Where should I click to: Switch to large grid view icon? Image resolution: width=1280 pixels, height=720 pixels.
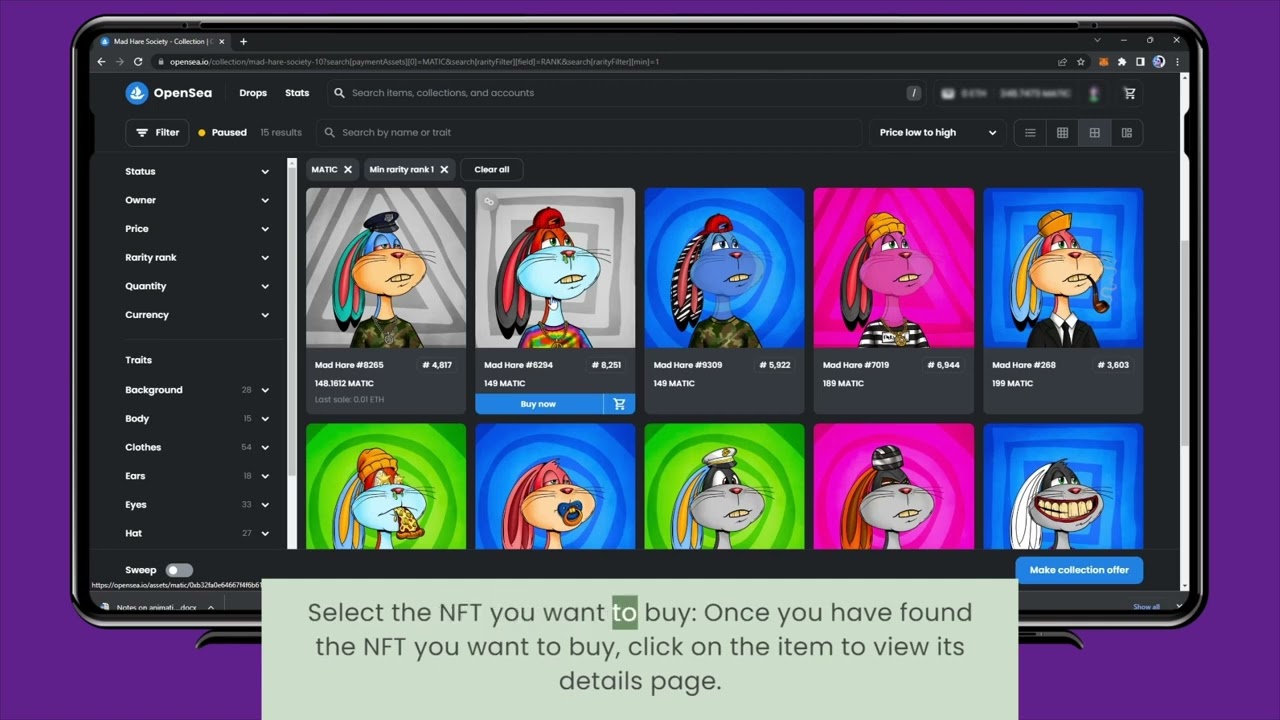[x=1095, y=133]
